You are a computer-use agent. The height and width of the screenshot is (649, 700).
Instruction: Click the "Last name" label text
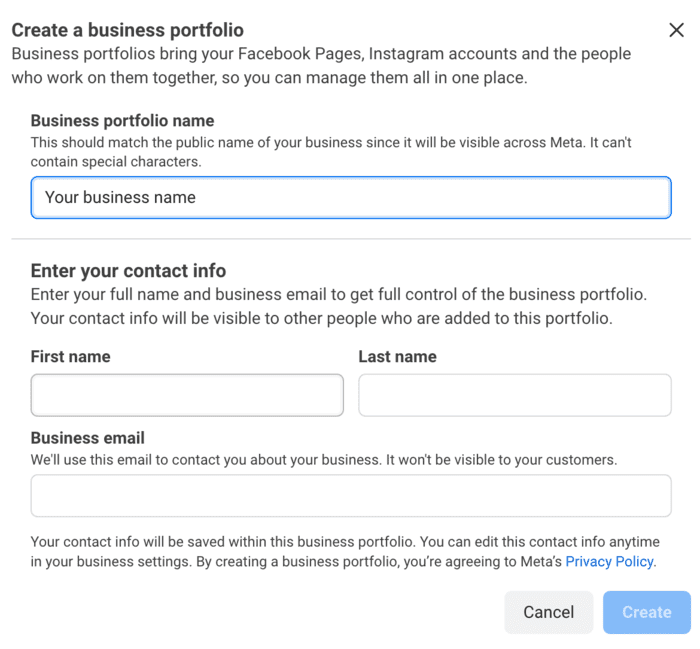click(x=397, y=356)
